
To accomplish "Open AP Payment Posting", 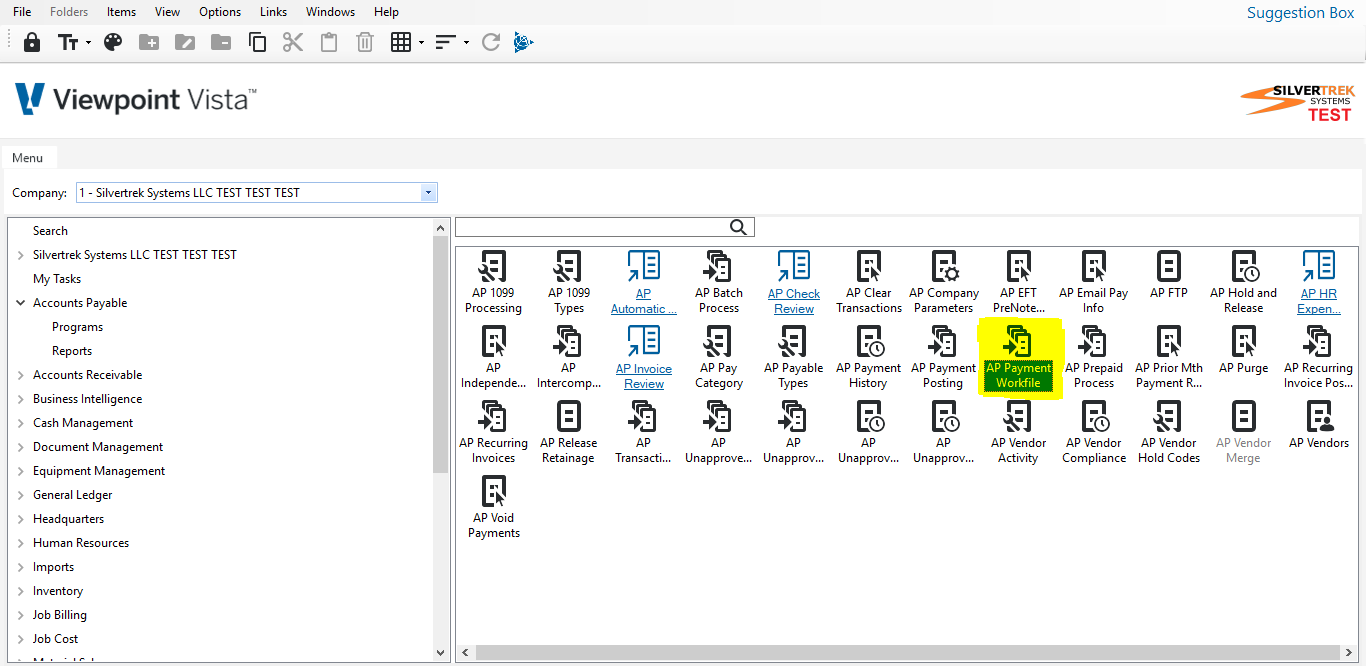I will pyautogui.click(x=944, y=358).
